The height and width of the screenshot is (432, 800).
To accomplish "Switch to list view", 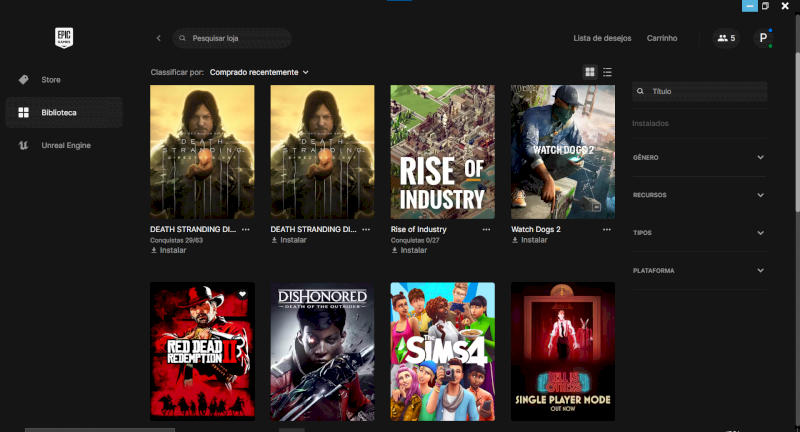I will [x=607, y=72].
